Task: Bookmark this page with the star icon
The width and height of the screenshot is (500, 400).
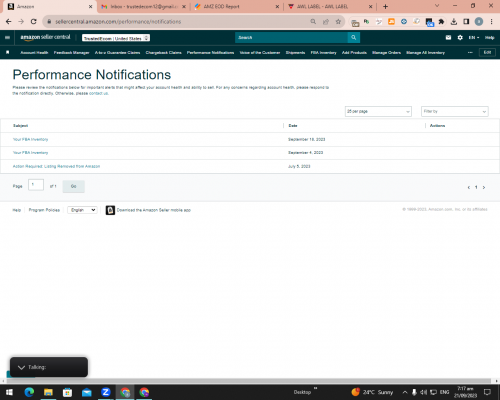Action: 338,22
